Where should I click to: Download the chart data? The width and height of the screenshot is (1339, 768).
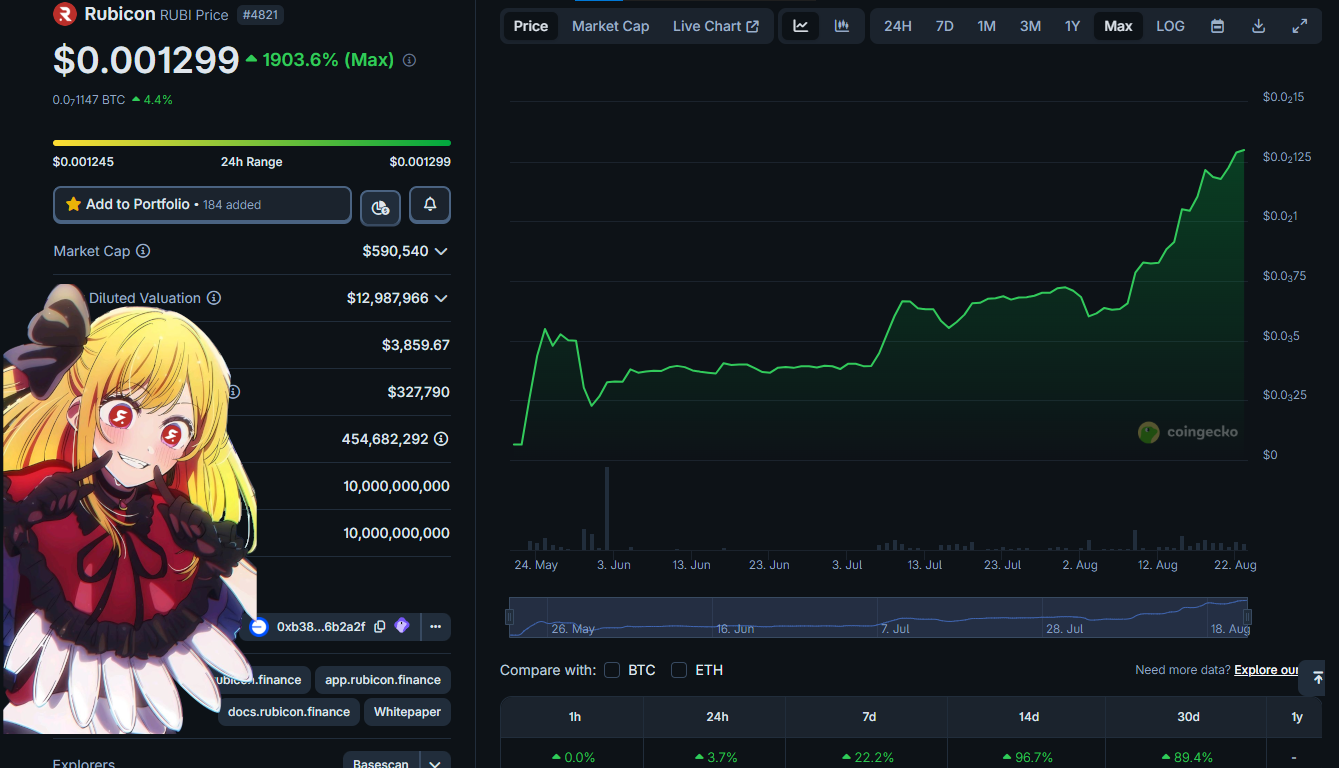coord(1258,26)
